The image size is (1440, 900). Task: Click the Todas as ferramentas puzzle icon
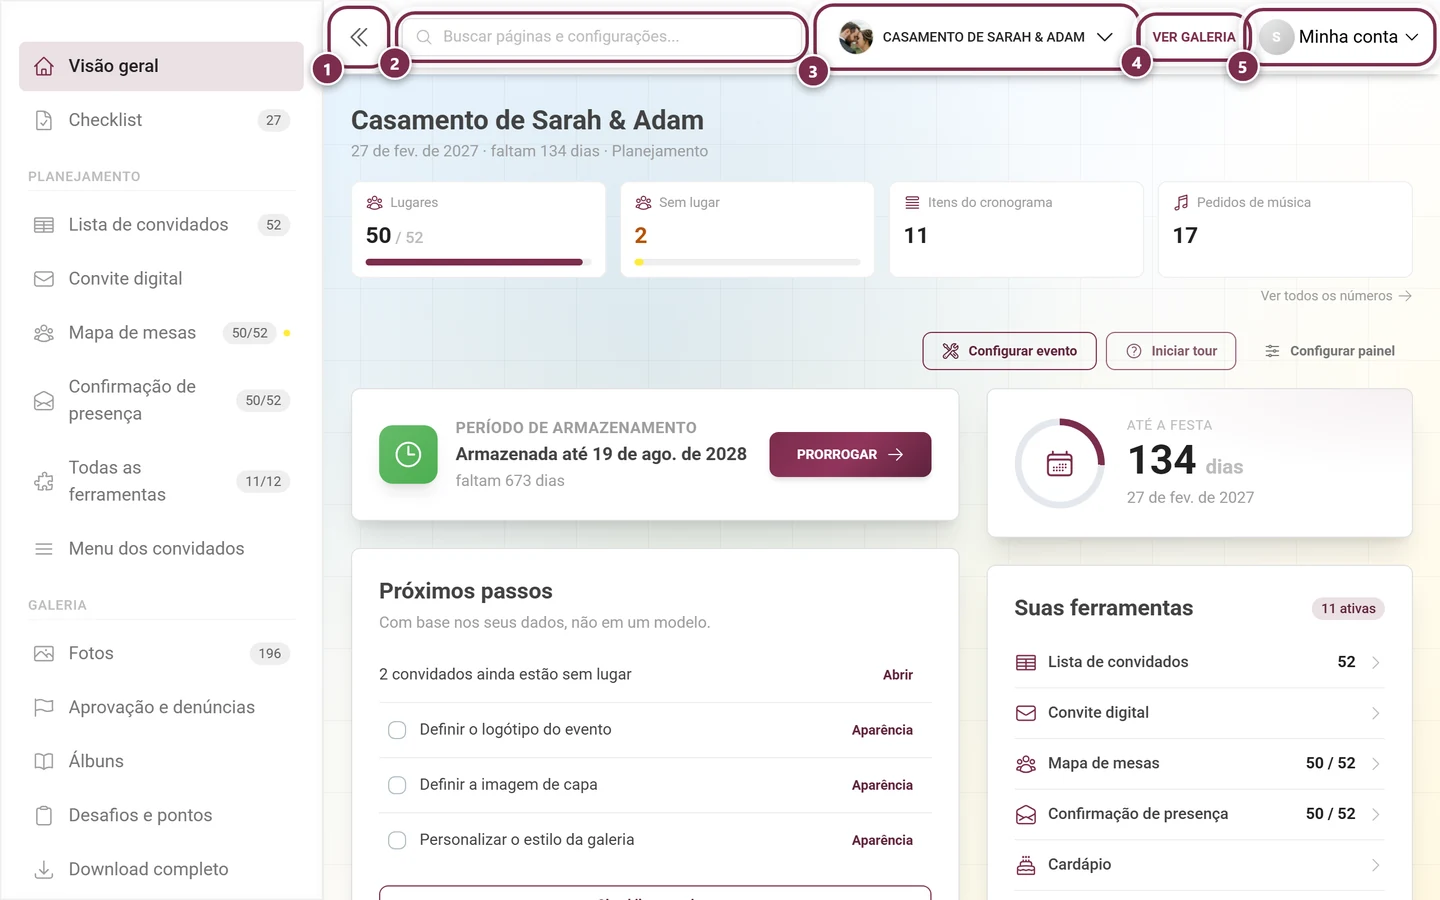click(44, 481)
